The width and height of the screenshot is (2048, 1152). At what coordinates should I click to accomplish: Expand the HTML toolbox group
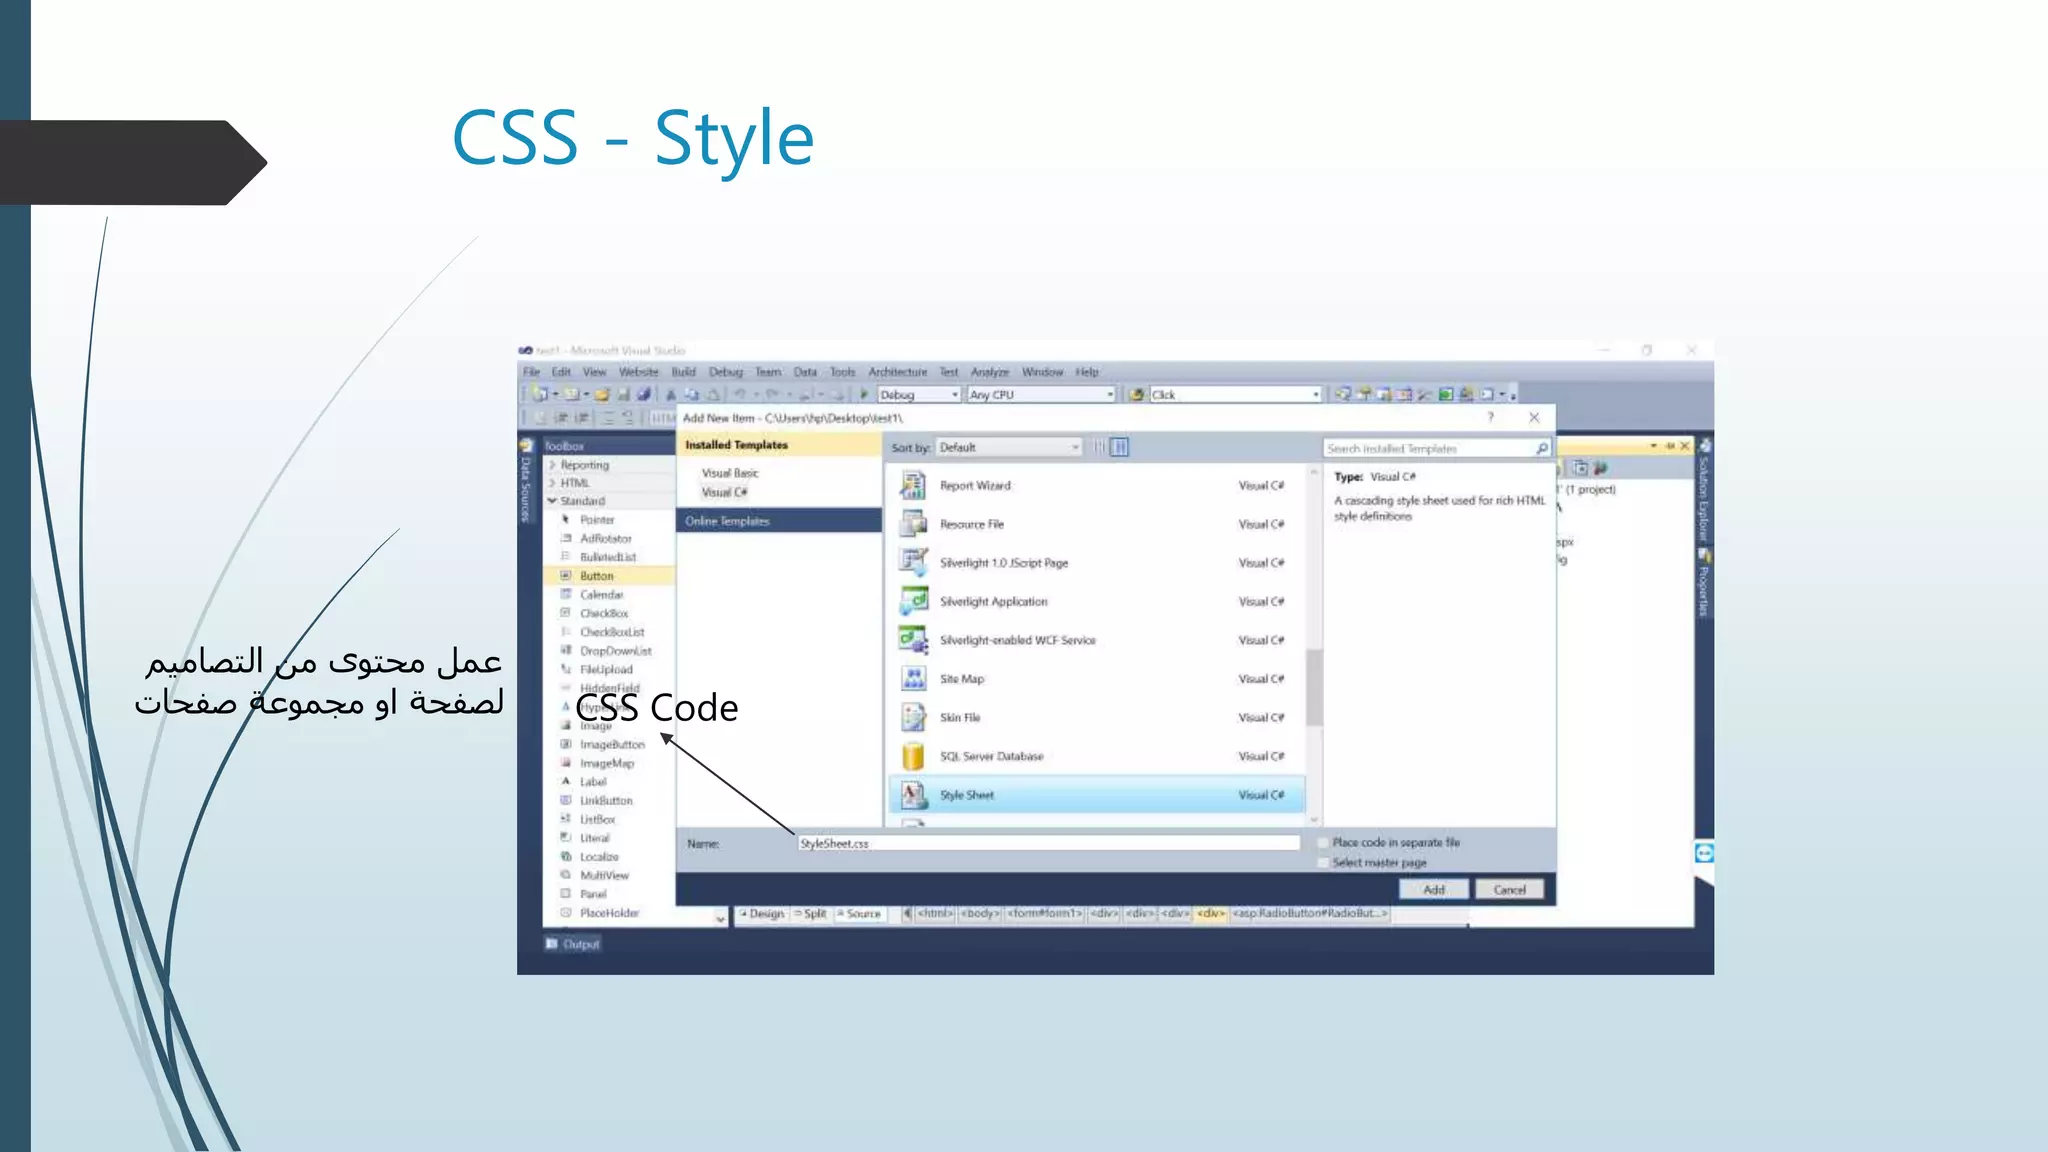tap(552, 483)
